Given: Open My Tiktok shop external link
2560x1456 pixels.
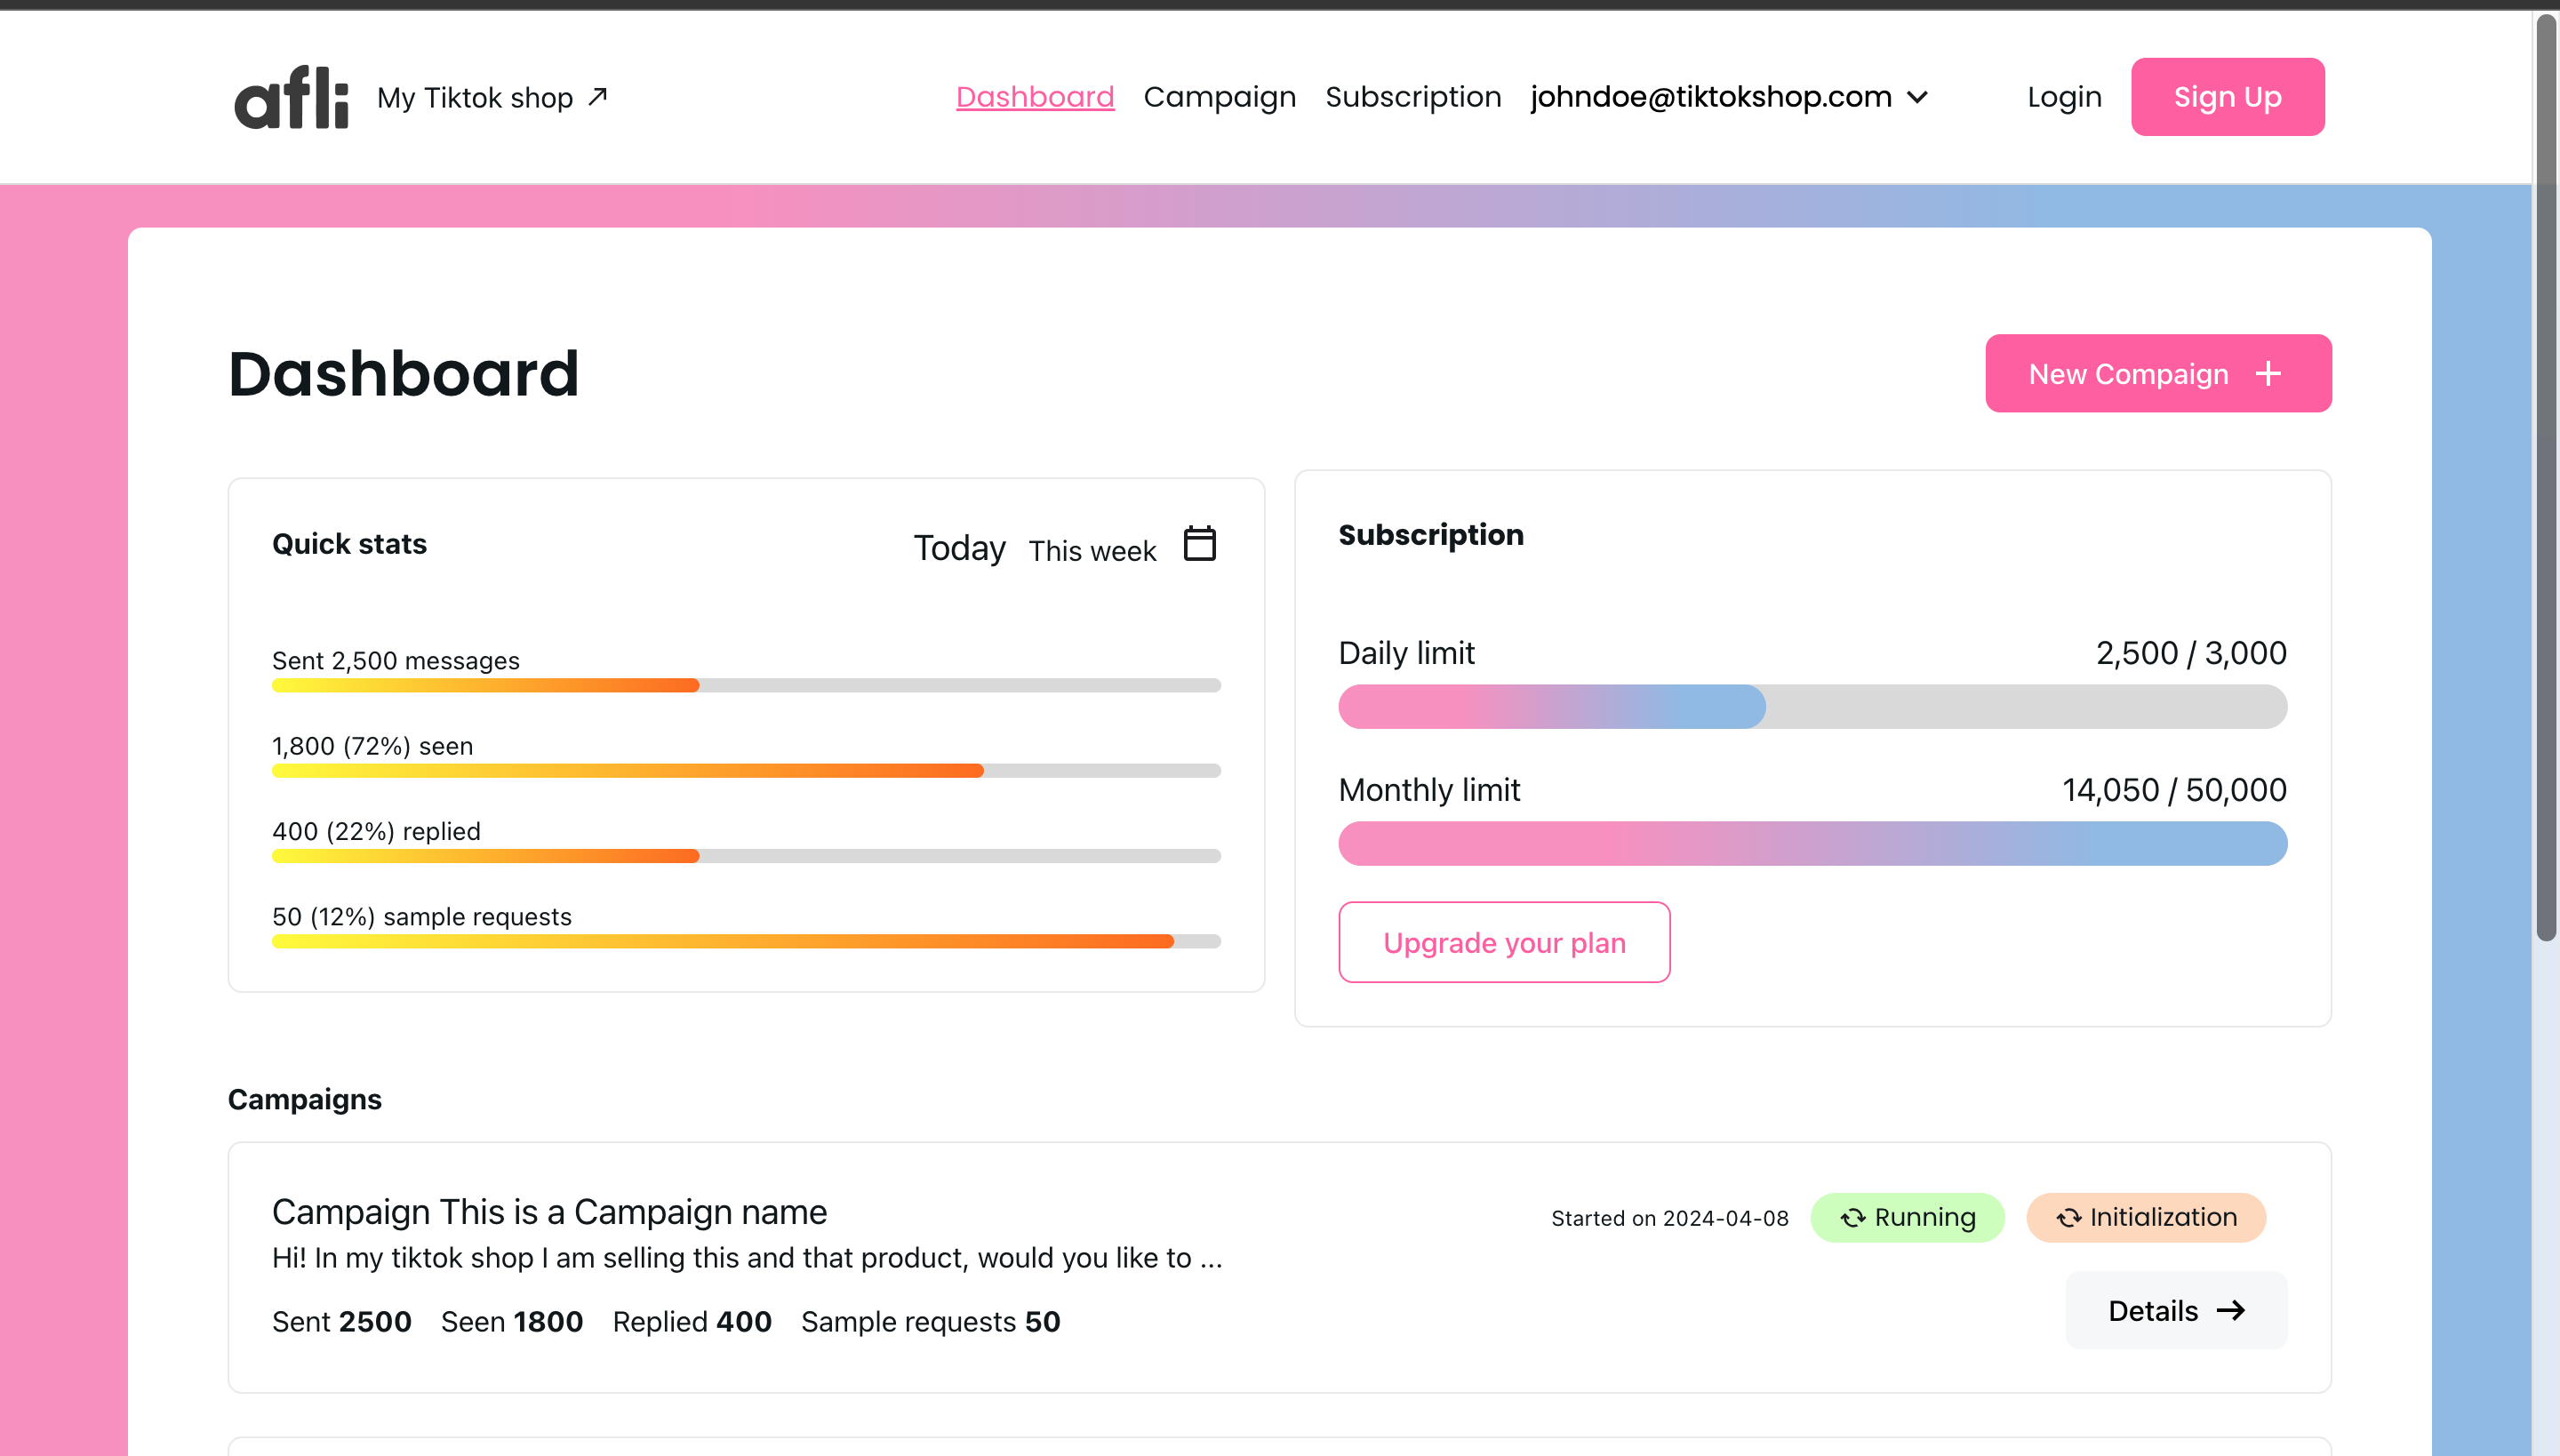Looking at the screenshot, I should [492, 97].
